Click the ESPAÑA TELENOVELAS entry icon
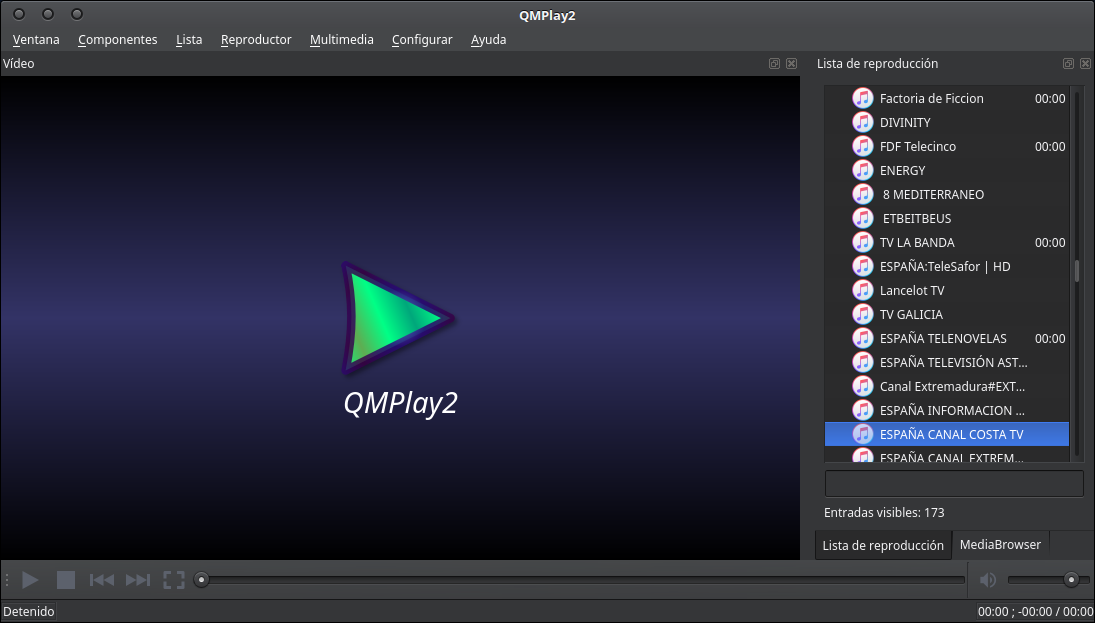 pyautogui.click(x=863, y=338)
